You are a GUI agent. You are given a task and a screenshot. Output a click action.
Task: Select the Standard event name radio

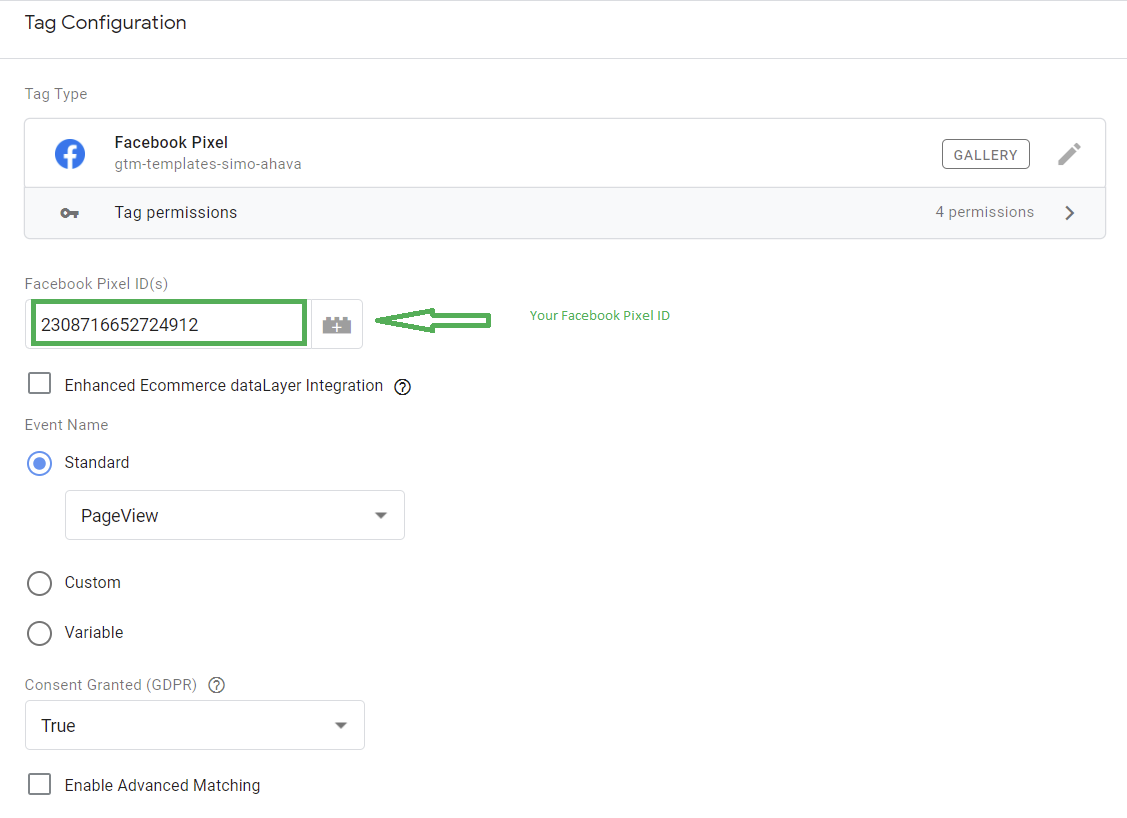(40, 463)
